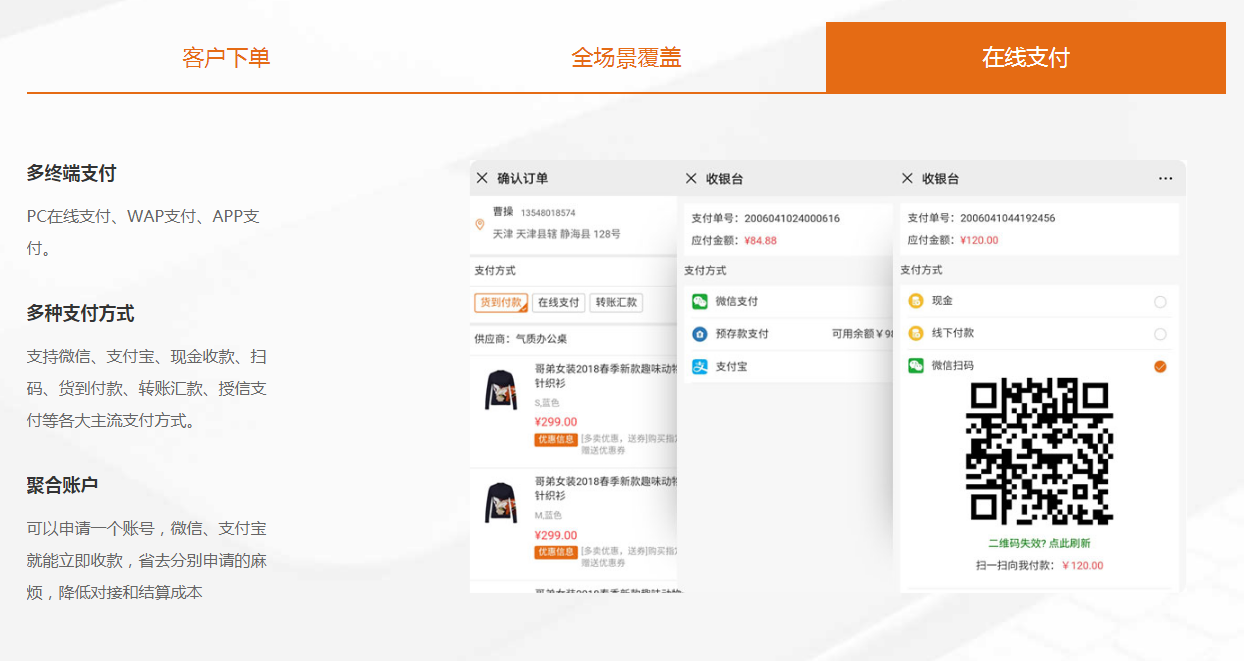Choose the 转账汇款 payment button

click(615, 302)
